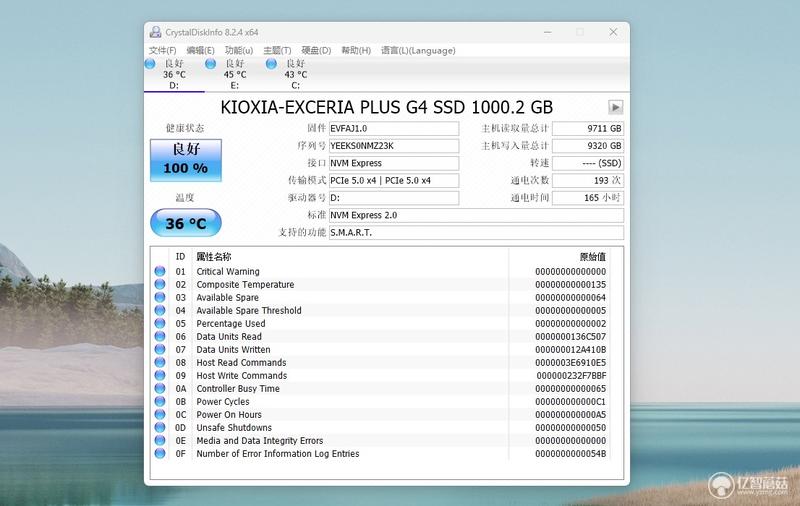Click the interface field NVM Express
This screenshot has height=506, width=800.
pyautogui.click(x=394, y=163)
